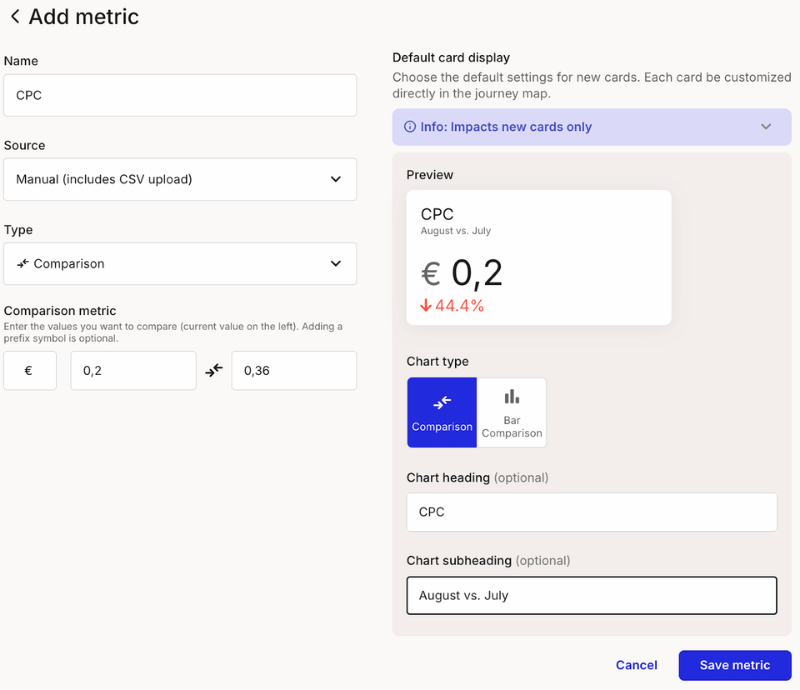Image resolution: width=800 pixels, height=690 pixels.
Task: Click the CPC preview card
Action: 539,257
